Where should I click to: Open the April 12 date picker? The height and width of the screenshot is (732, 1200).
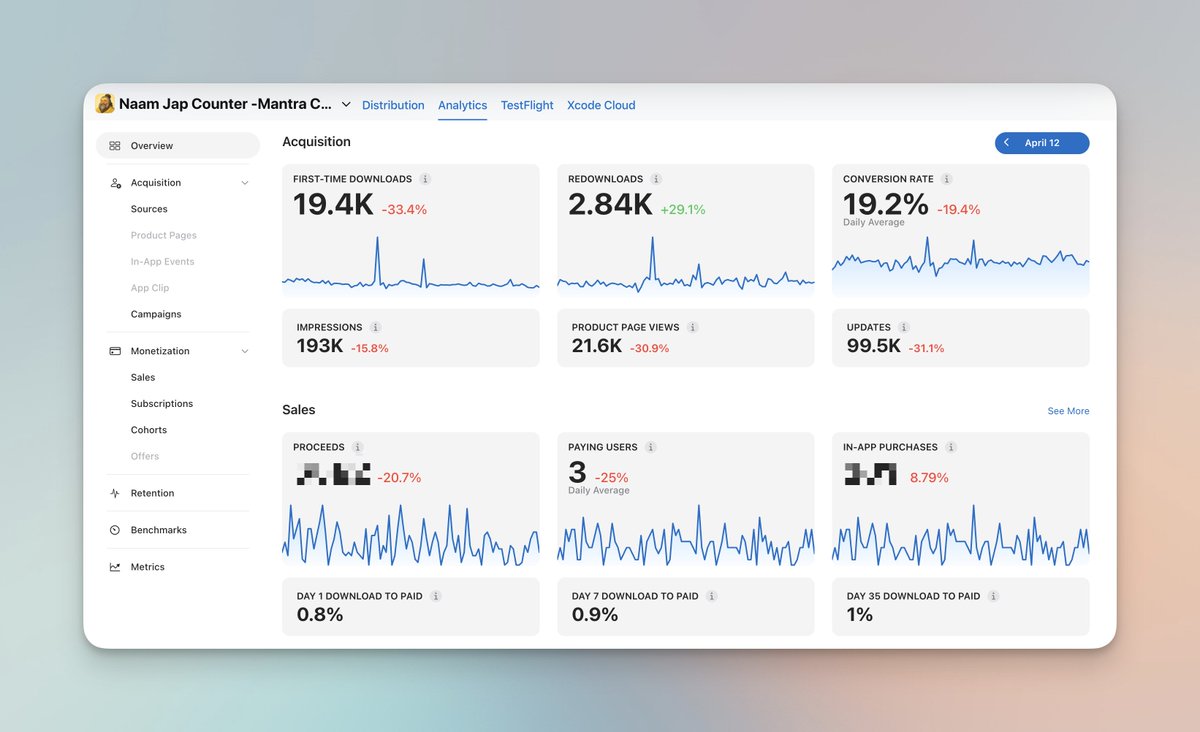(x=1042, y=143)
